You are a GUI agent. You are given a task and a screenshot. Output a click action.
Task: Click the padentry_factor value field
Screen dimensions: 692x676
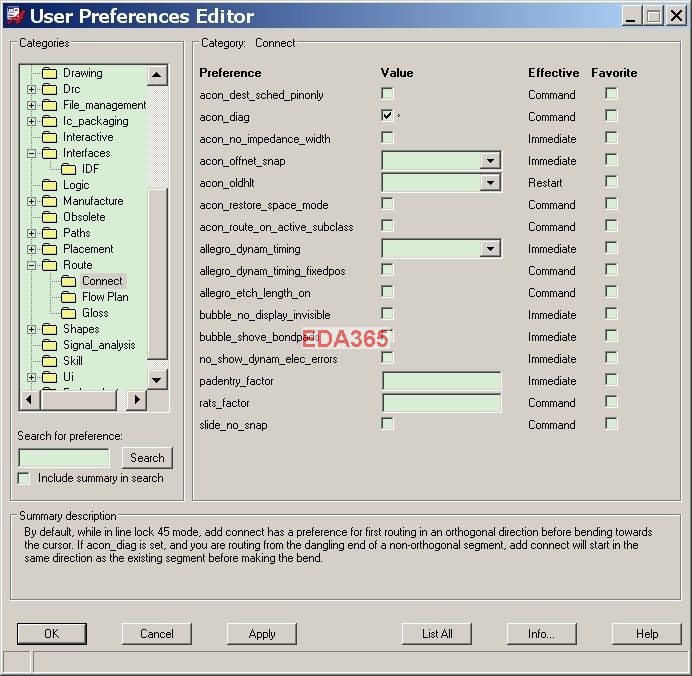click(441, 381)
